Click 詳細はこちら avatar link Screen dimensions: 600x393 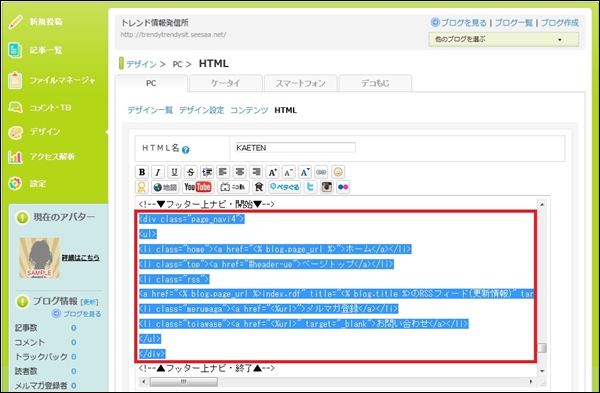pos(81,258)
